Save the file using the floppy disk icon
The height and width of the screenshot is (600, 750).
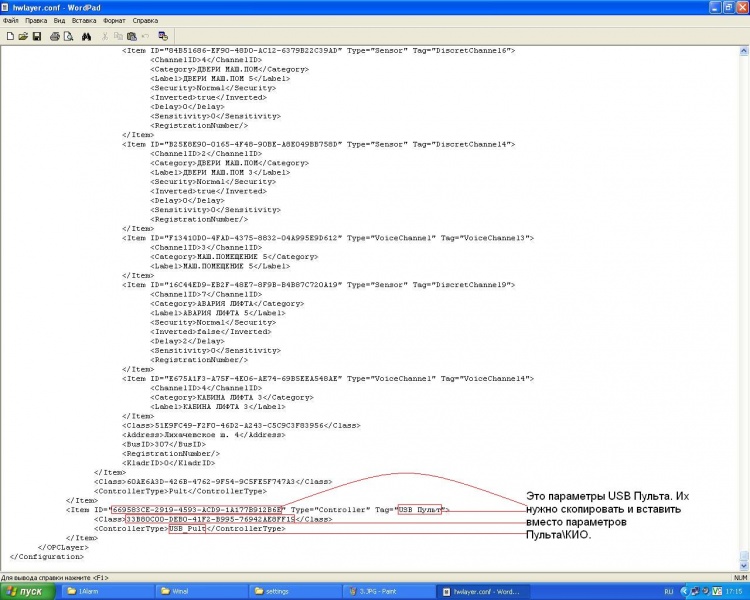(37, 36)
